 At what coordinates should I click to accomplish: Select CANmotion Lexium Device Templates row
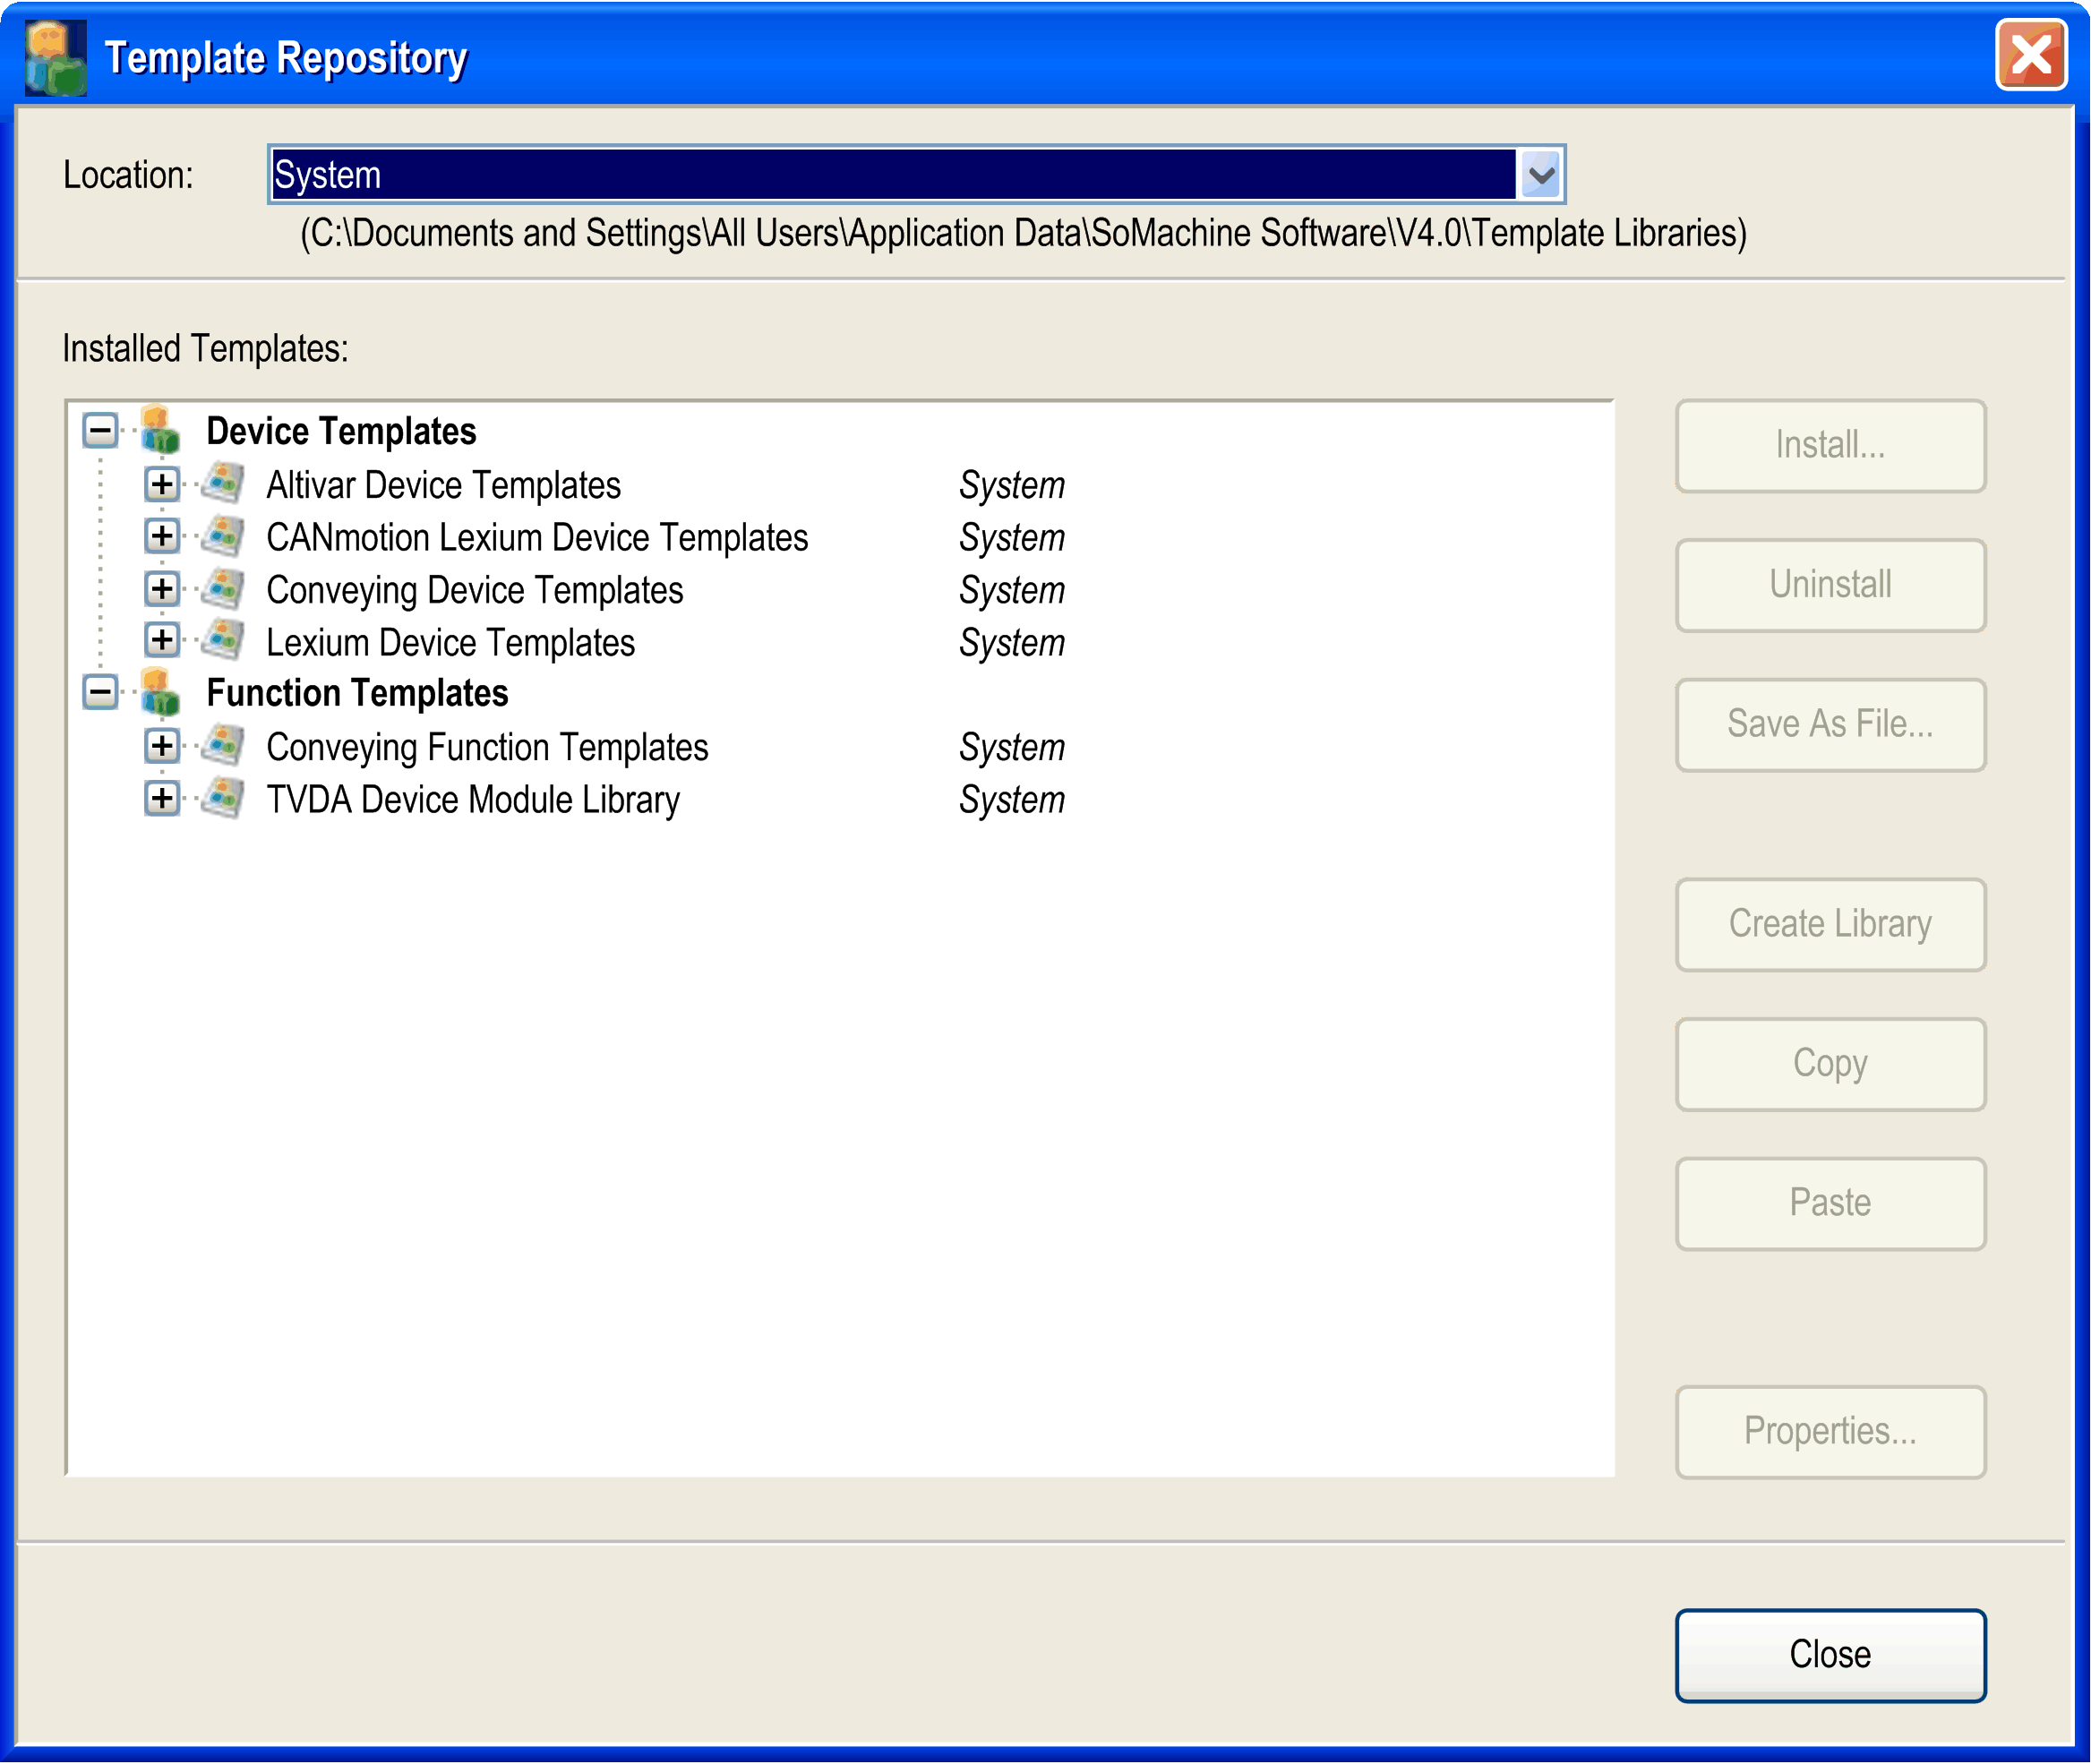(537, 538)
